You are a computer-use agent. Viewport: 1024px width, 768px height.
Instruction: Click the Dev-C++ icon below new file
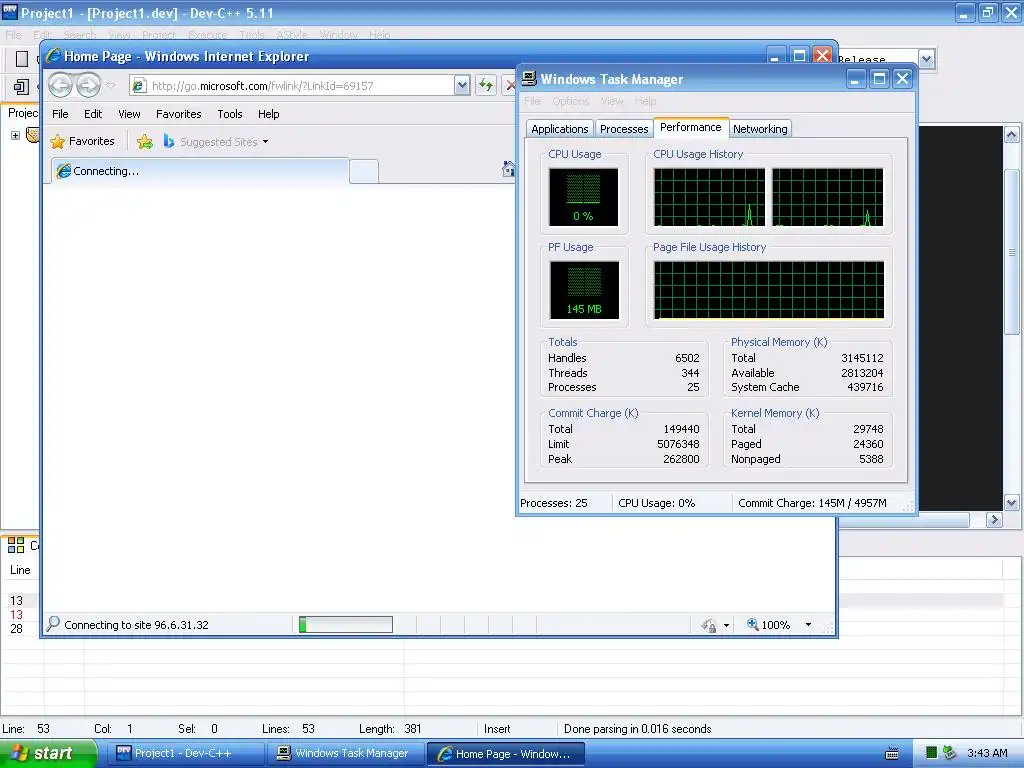tap(21, 87)
